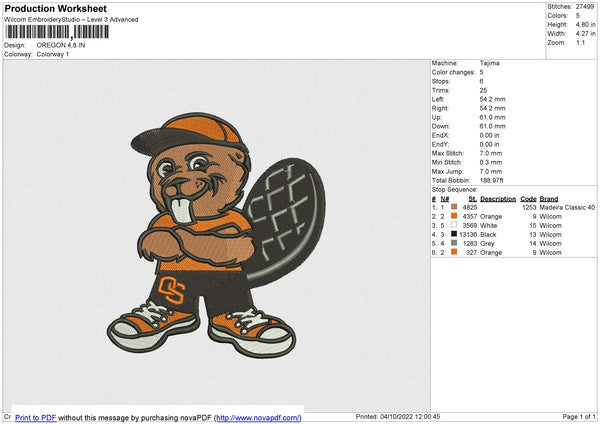Click the Print to PDF link

pos(36,416)
